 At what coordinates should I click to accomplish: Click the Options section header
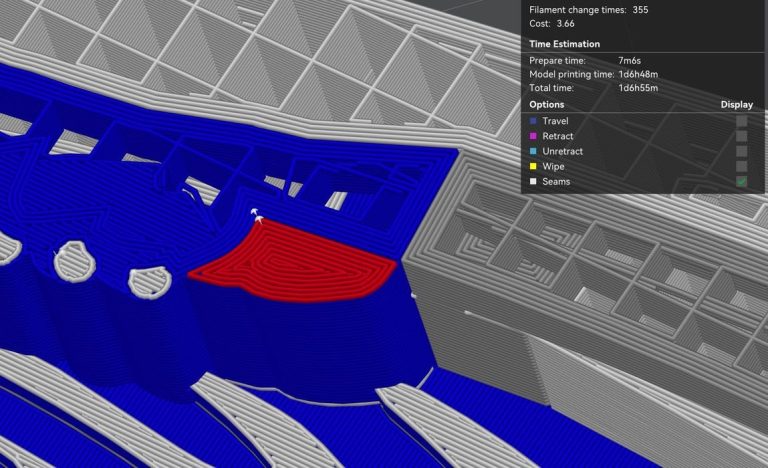pos(547,104)
